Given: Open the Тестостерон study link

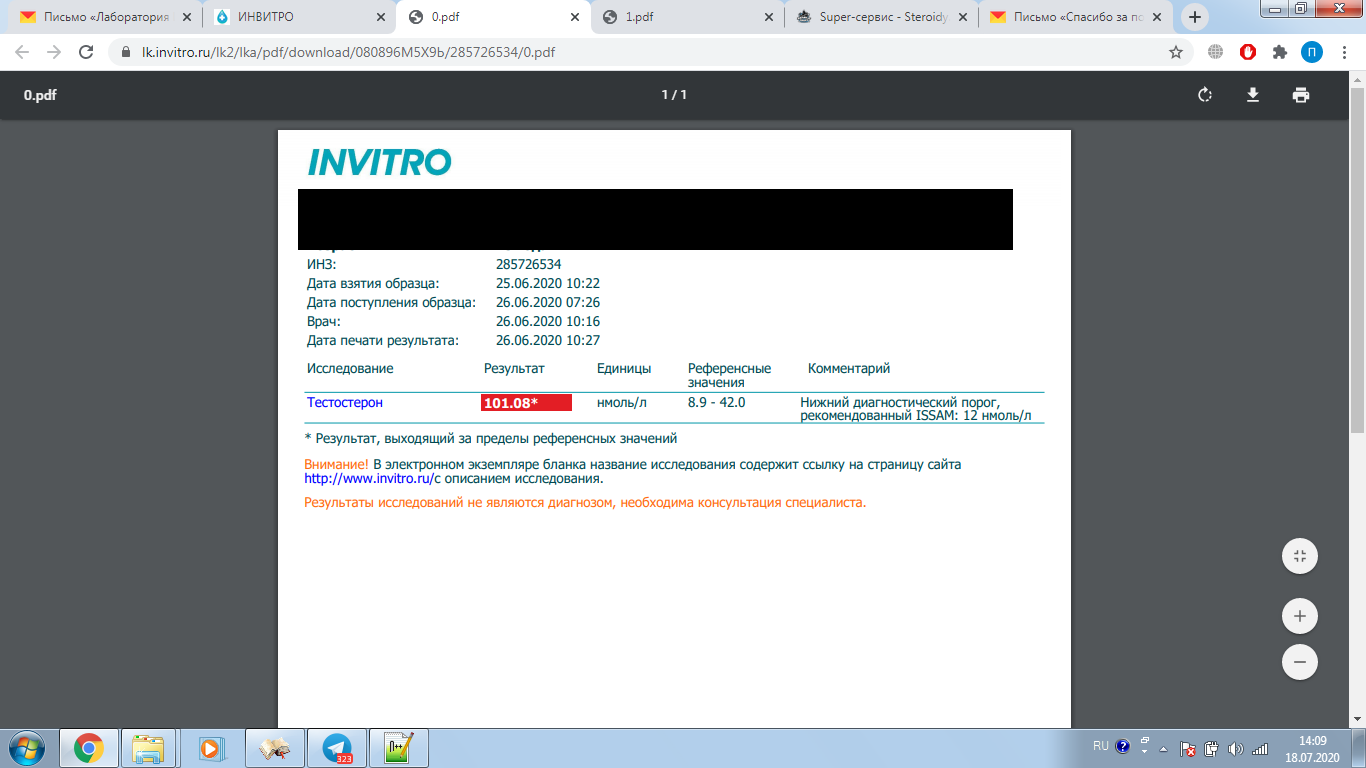Looking at the screenshot, I should pyautogui.click(x=344, y=403).
